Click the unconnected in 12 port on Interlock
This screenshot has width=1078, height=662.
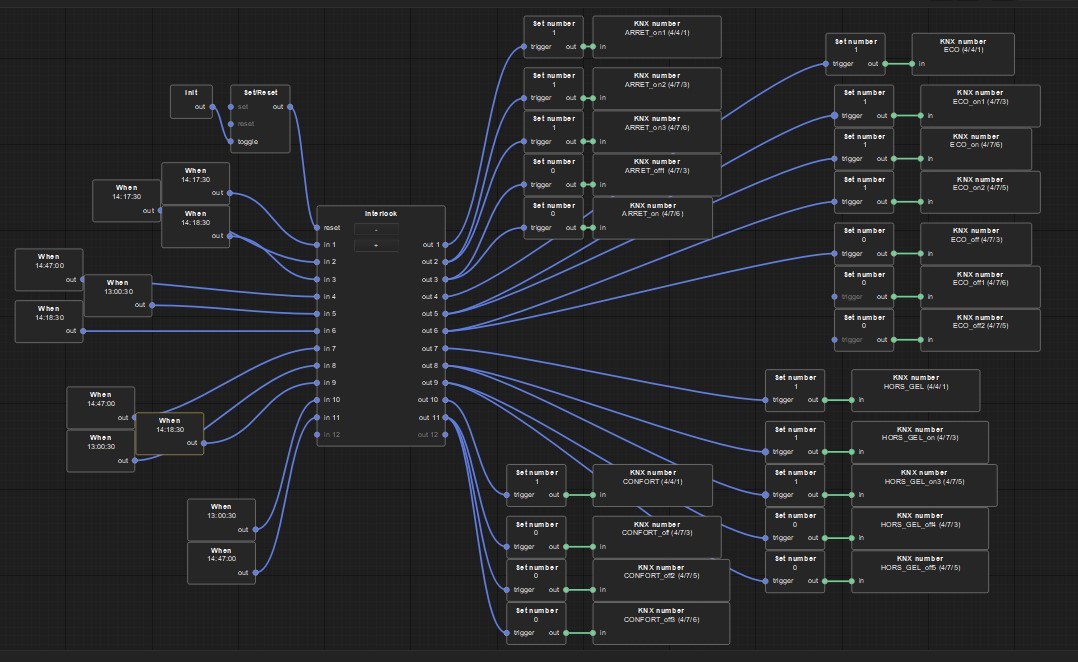coord(317,435)
